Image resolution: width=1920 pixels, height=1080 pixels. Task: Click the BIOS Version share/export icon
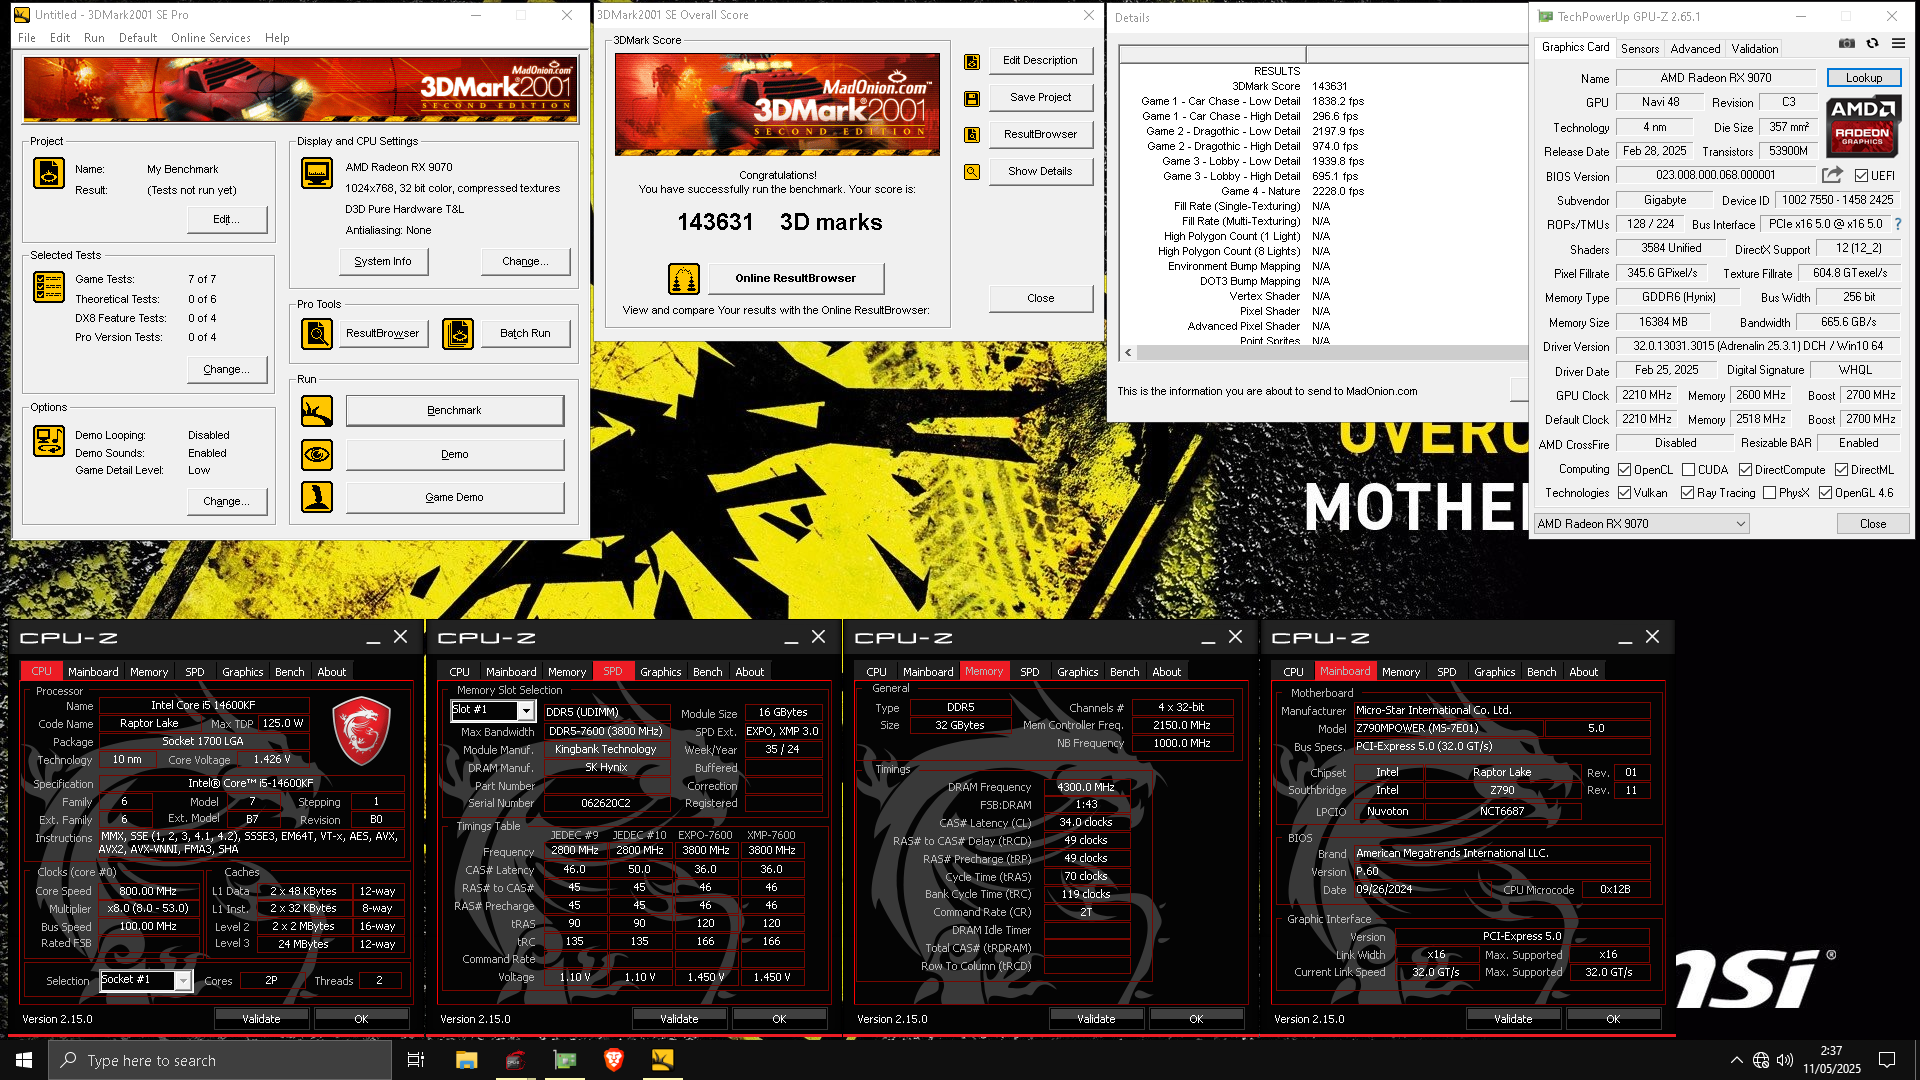pyautogui.click(x=1832, y=175)
